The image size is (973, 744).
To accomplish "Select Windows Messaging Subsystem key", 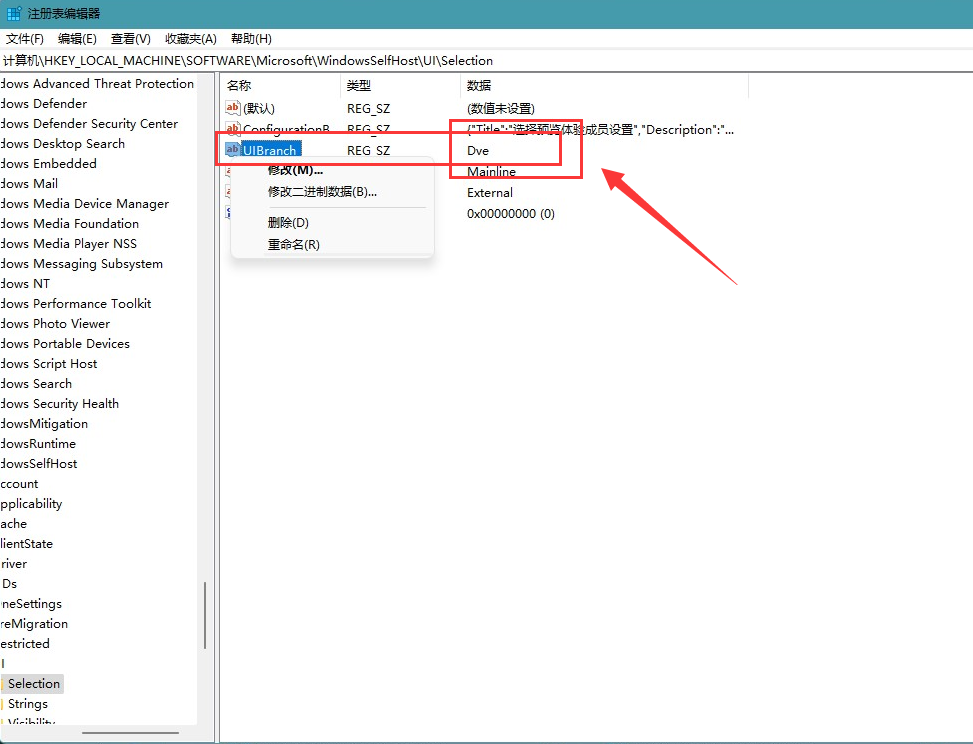I will pos(81,264).
